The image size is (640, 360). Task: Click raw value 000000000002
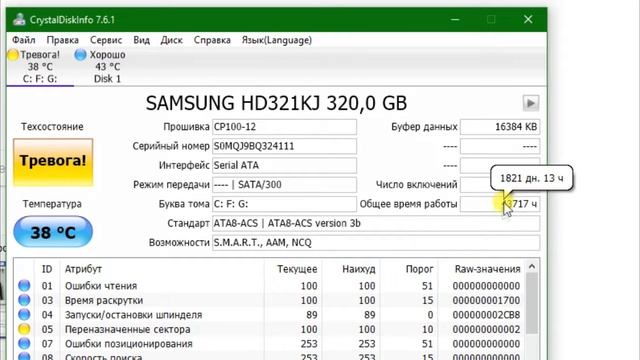coord(486,329)
